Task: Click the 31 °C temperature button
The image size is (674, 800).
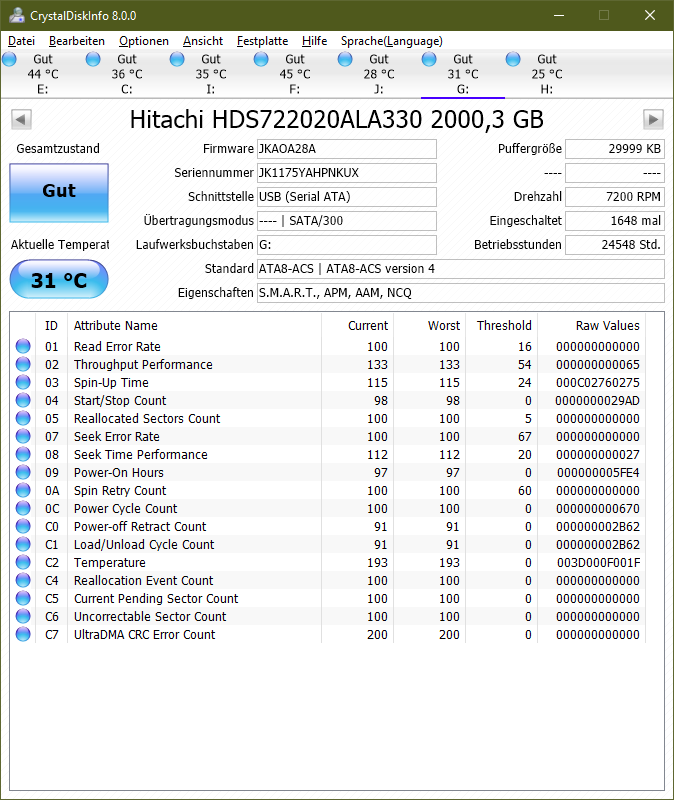Action: pyautogui.click(x=59, y=279)
